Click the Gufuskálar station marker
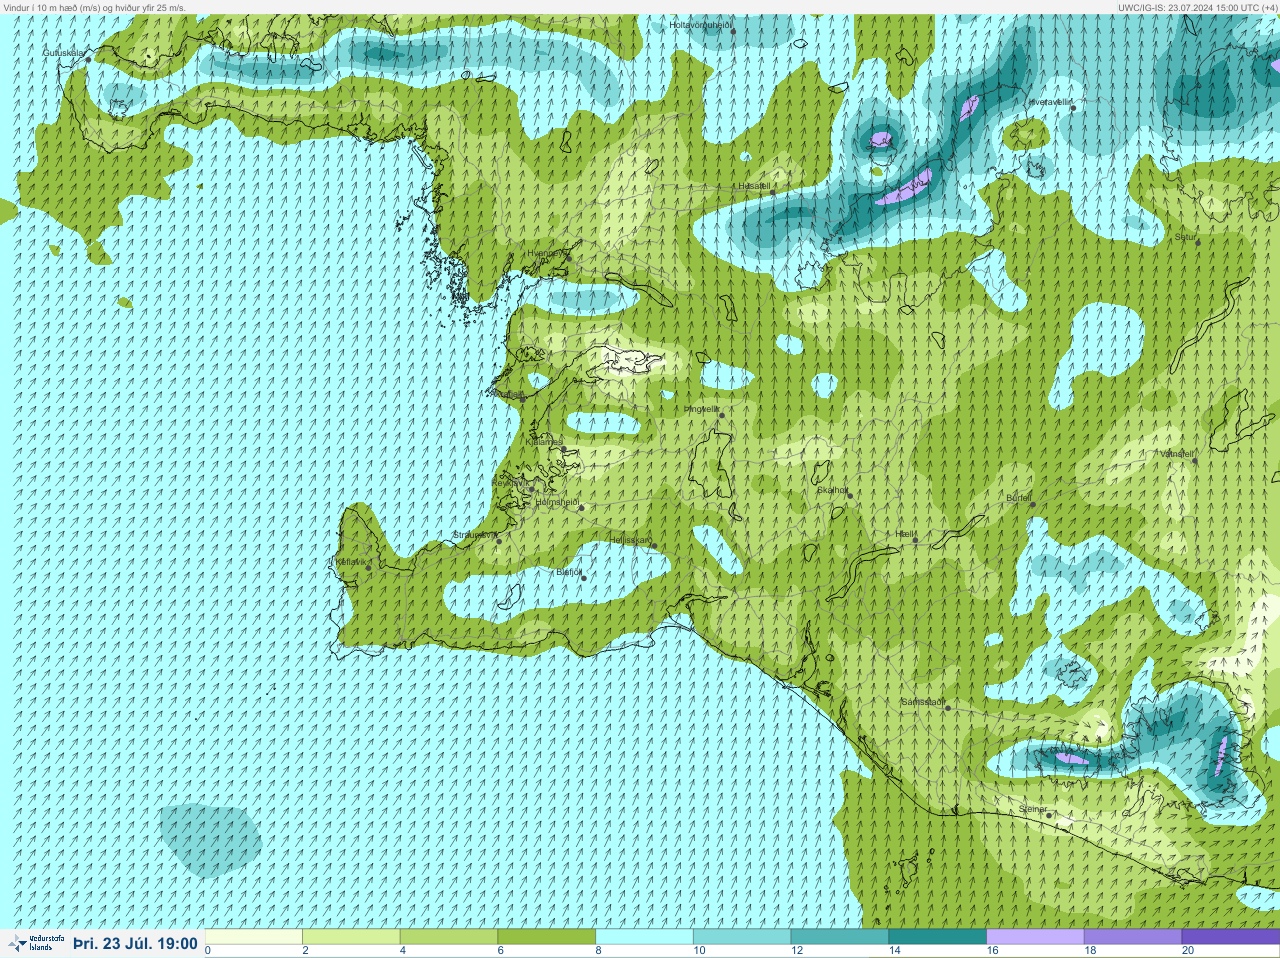 pos(88,60)
